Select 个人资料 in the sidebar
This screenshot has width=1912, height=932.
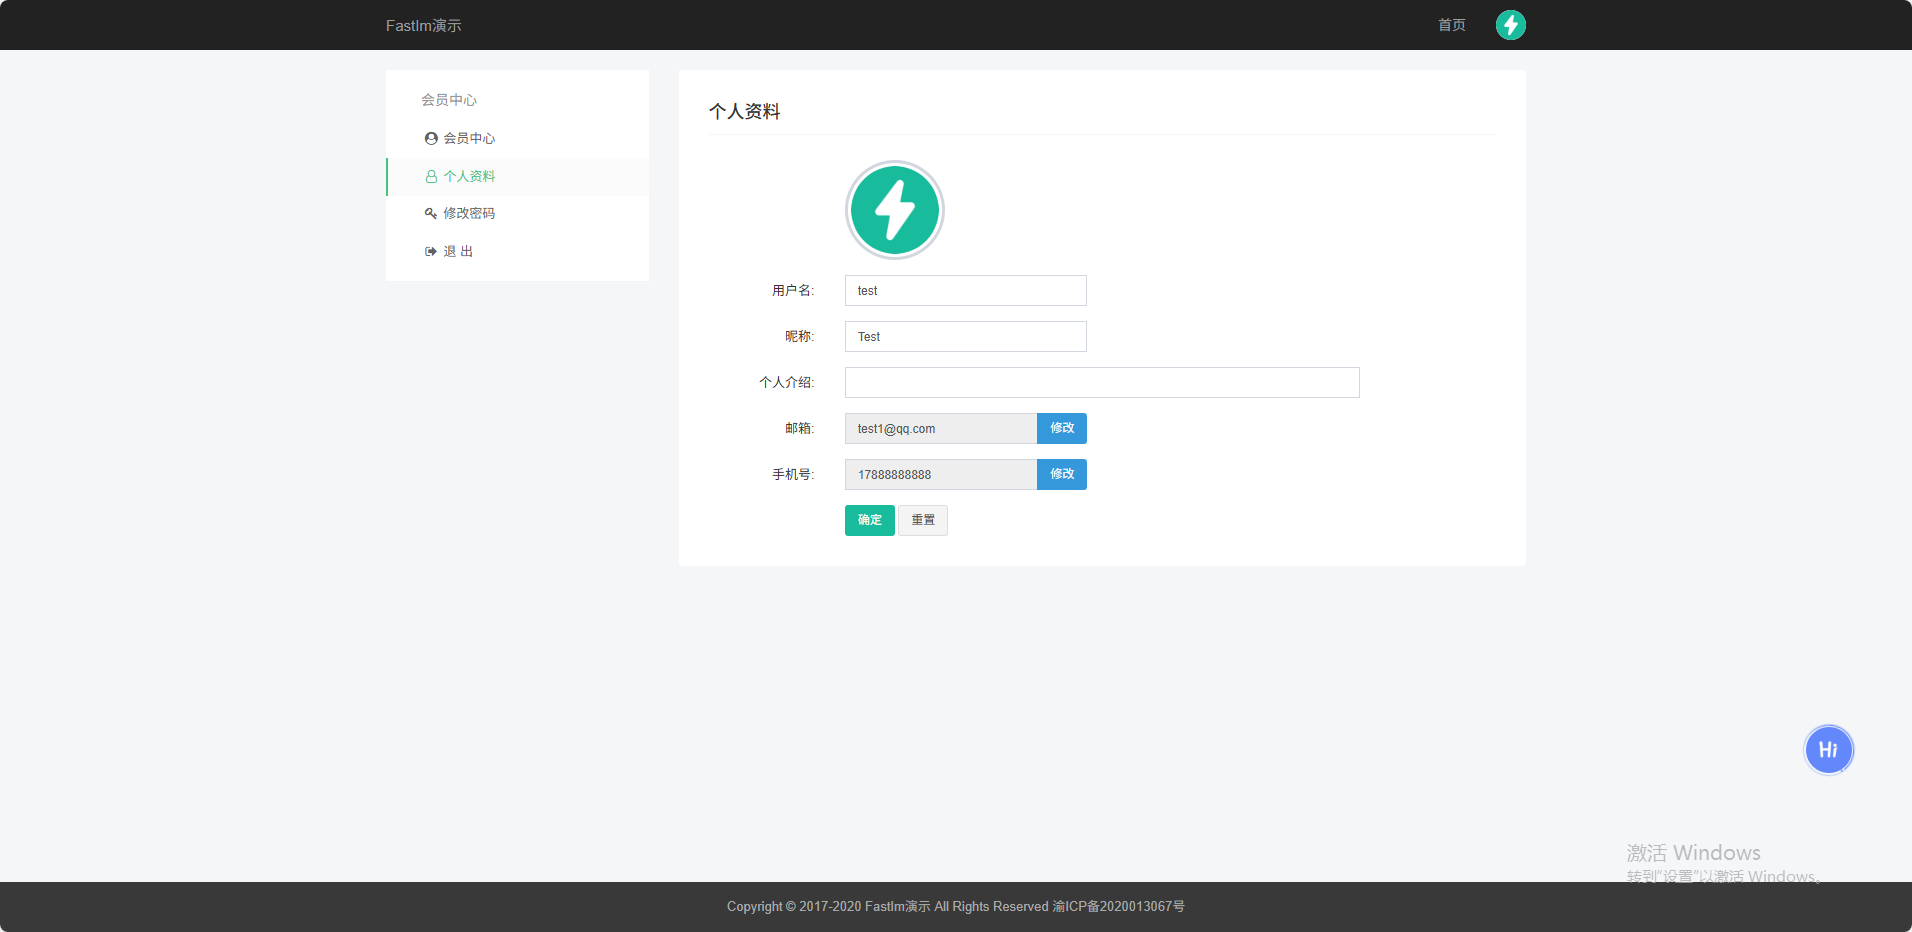coord(469,177)
